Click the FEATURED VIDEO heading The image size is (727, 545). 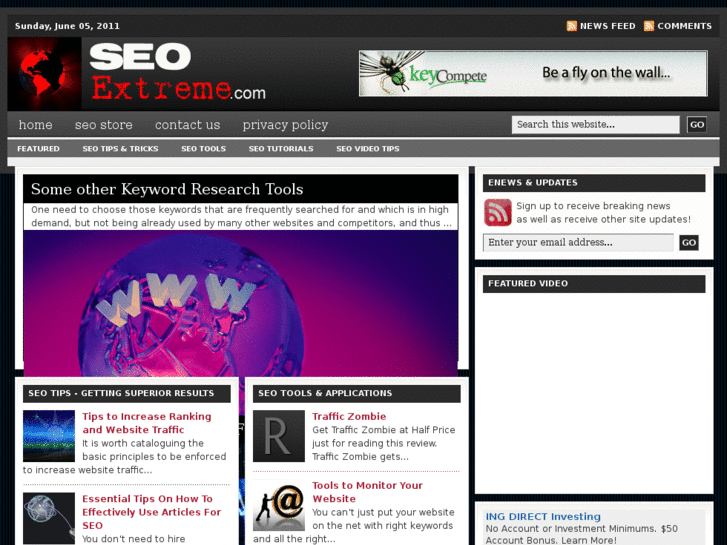pos(528,283)
